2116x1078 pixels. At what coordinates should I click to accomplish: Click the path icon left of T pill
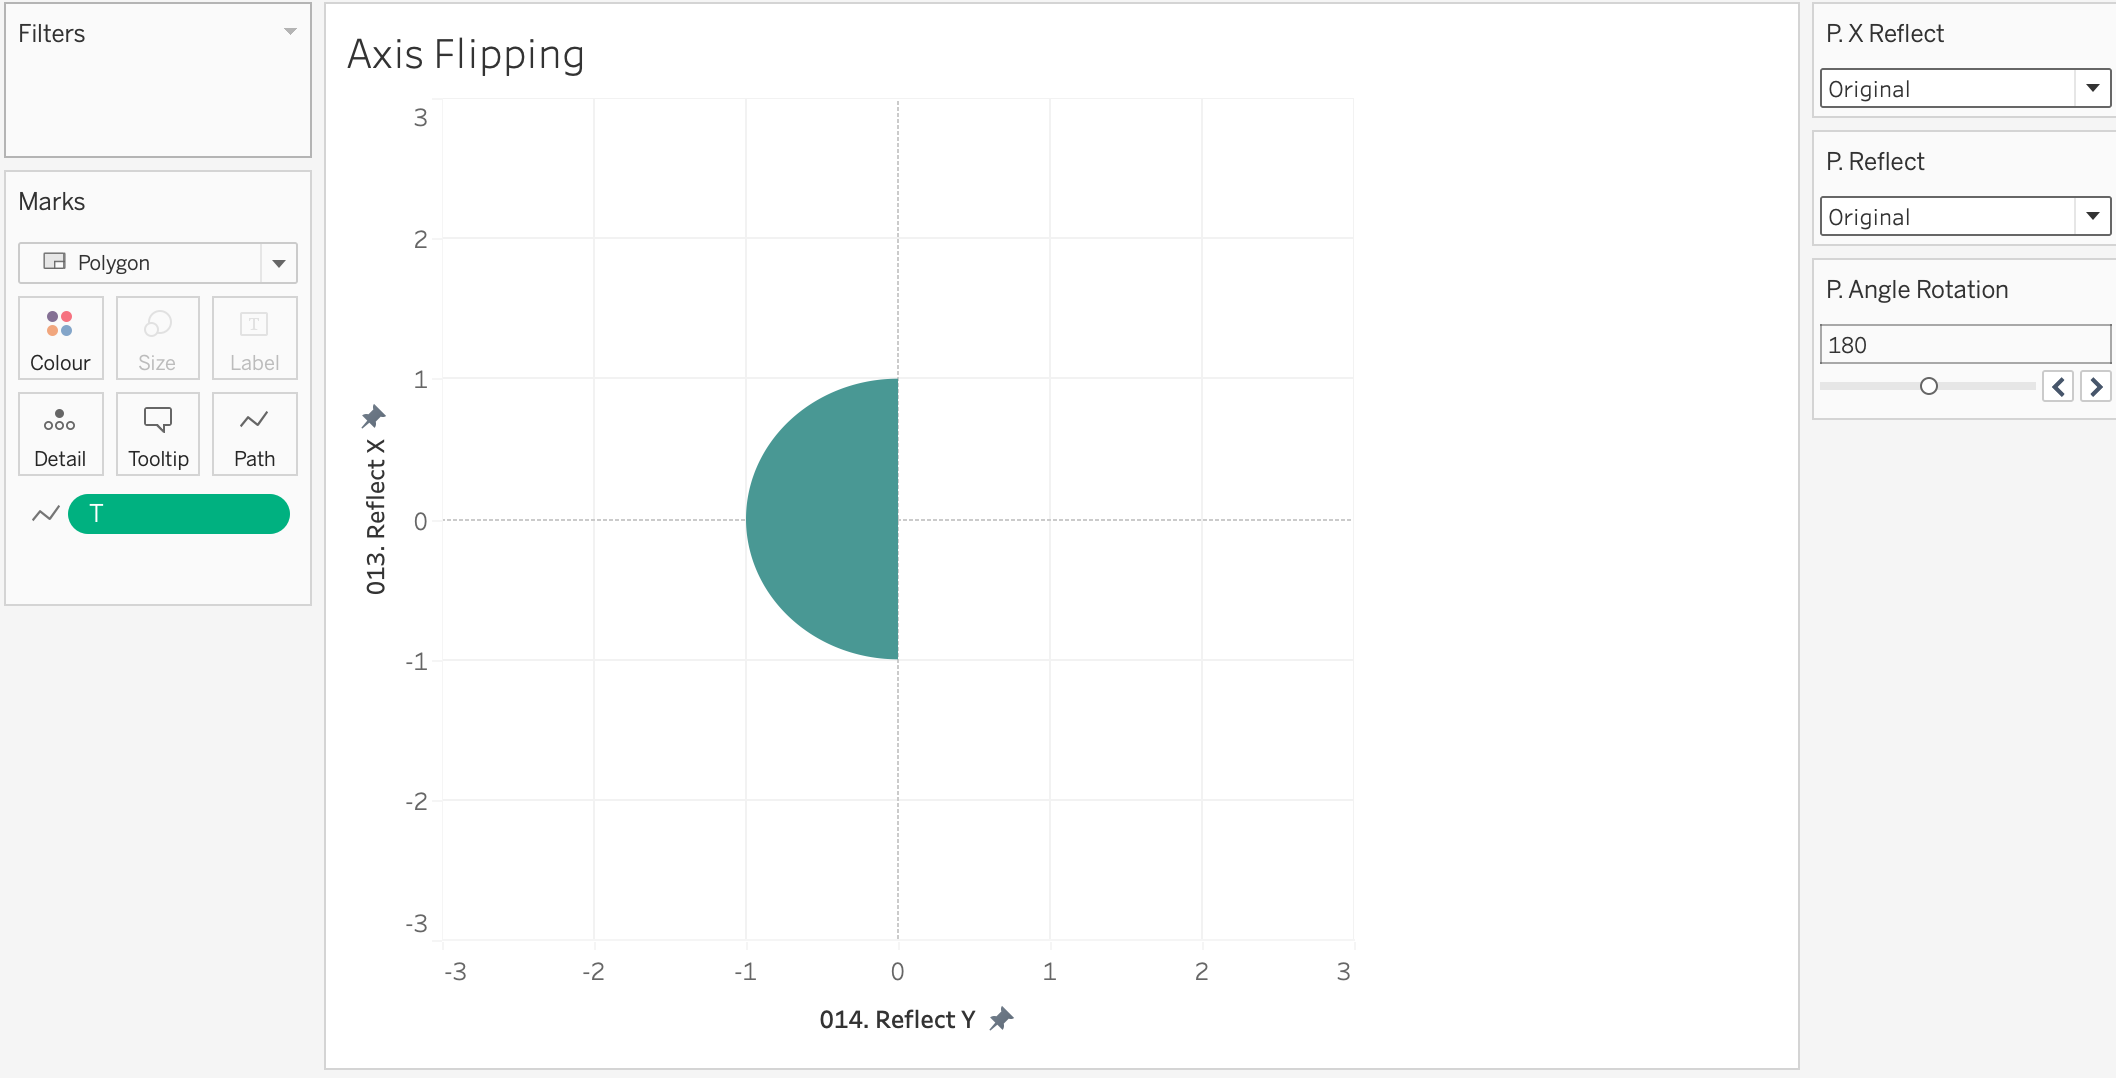point(45,514)
